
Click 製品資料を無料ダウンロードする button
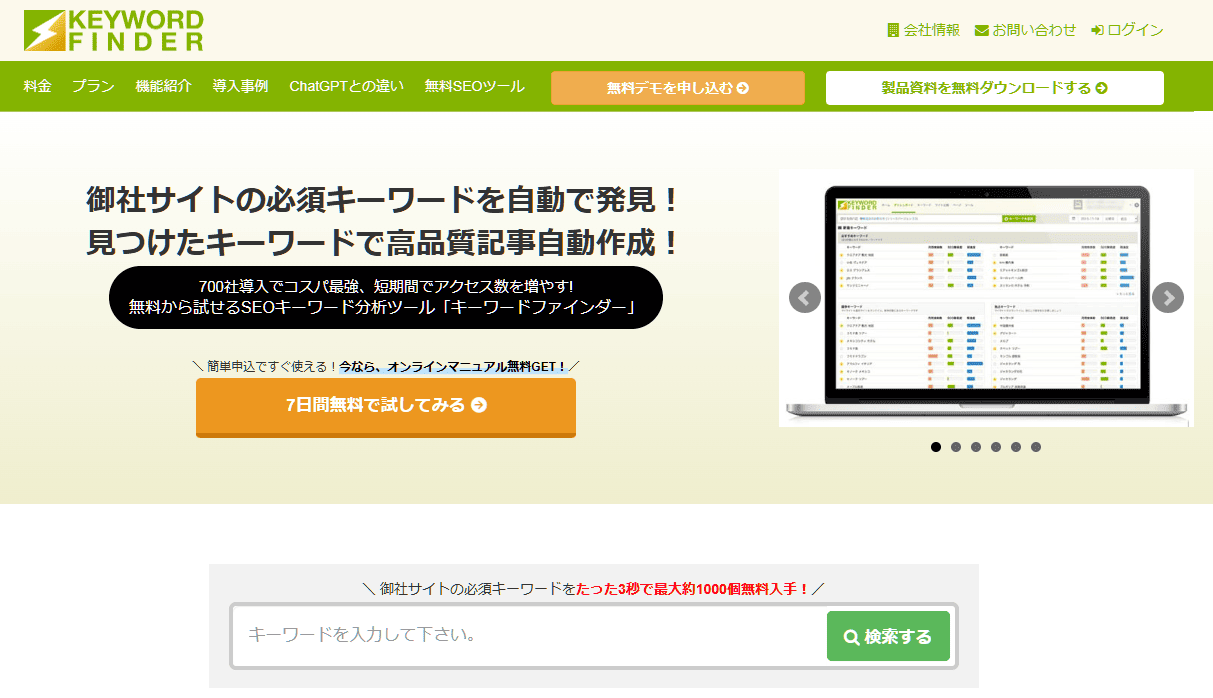tap(994, 88)
